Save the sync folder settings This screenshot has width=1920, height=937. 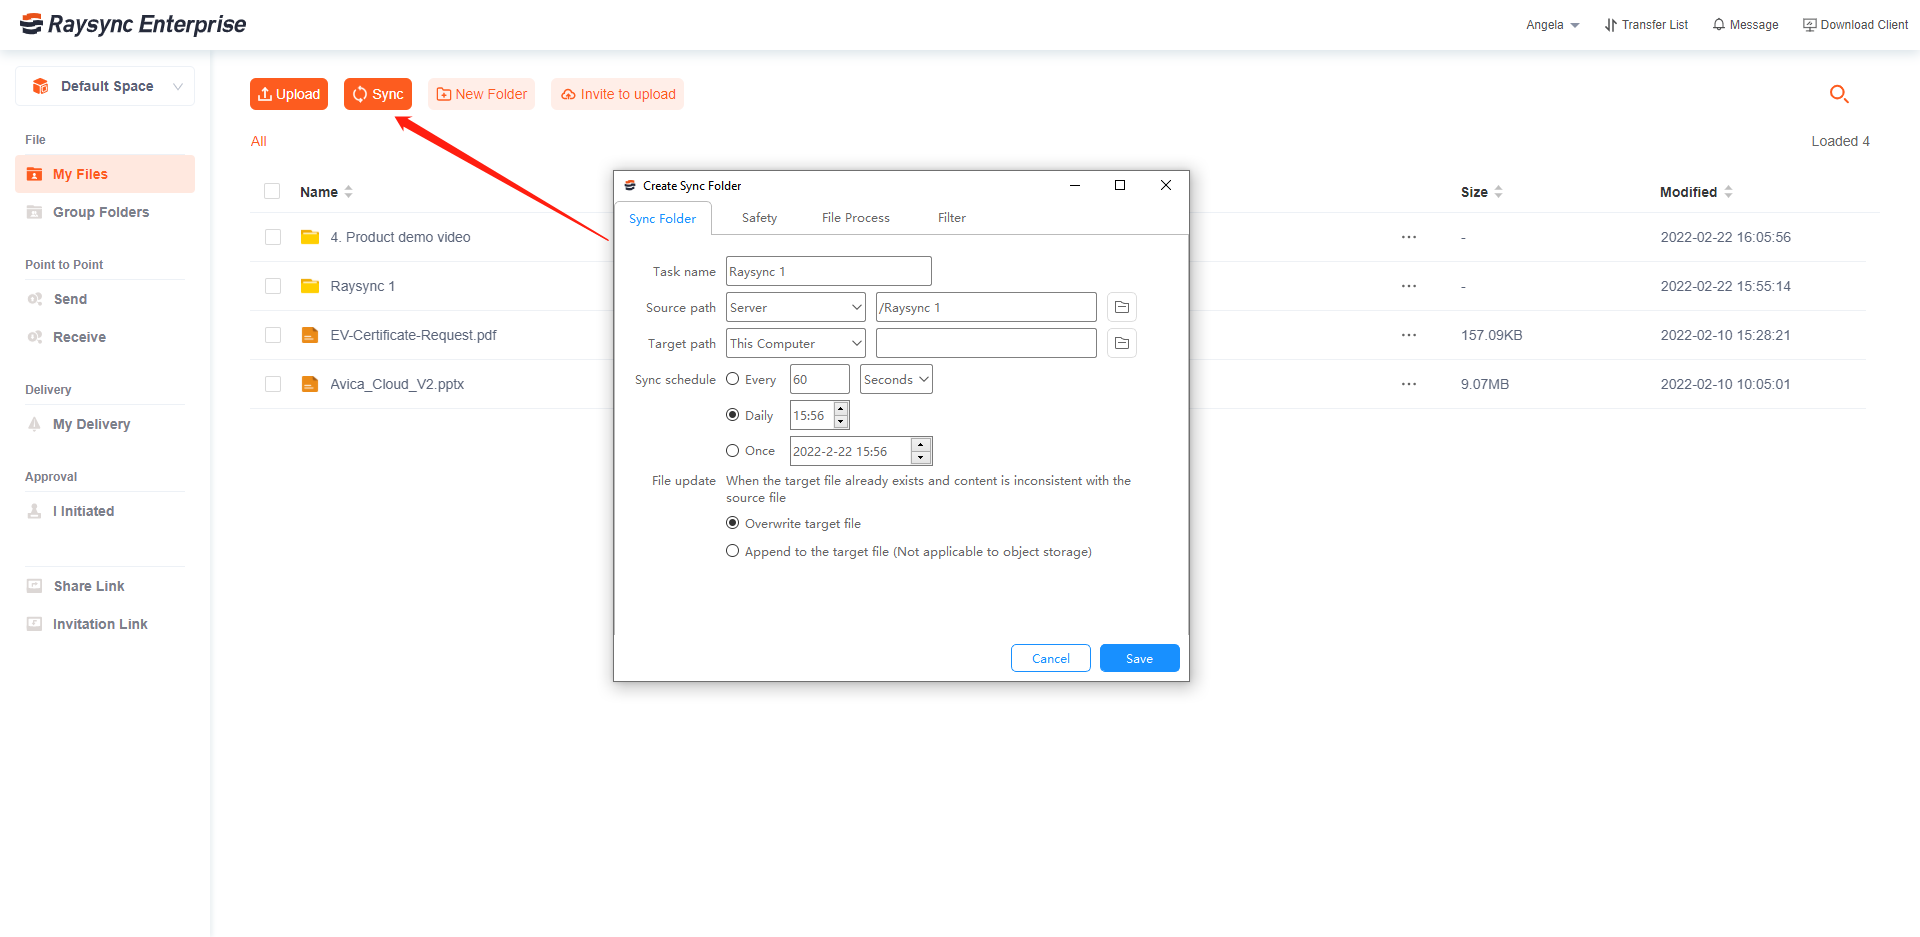coord(1139,658)
